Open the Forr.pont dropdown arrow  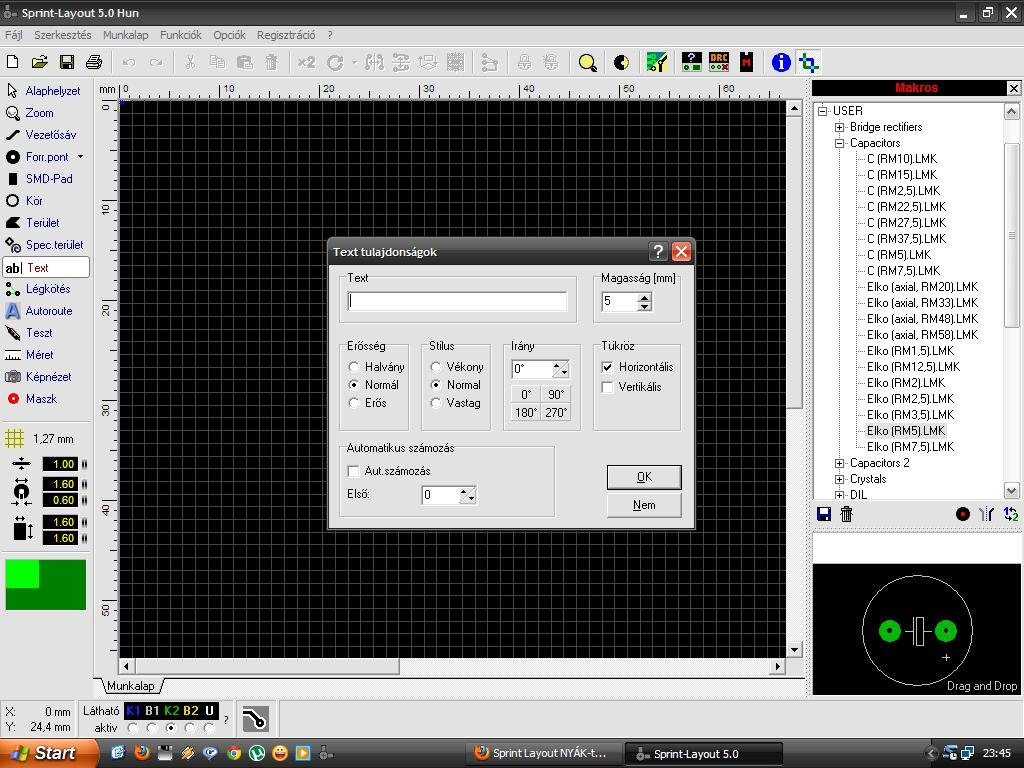80,157
